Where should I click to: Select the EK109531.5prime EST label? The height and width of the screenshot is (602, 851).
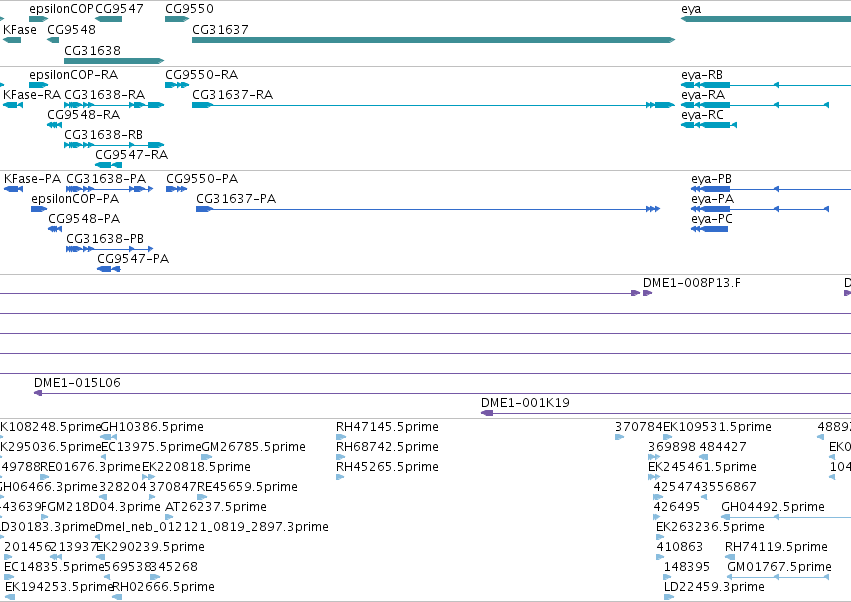717,427
